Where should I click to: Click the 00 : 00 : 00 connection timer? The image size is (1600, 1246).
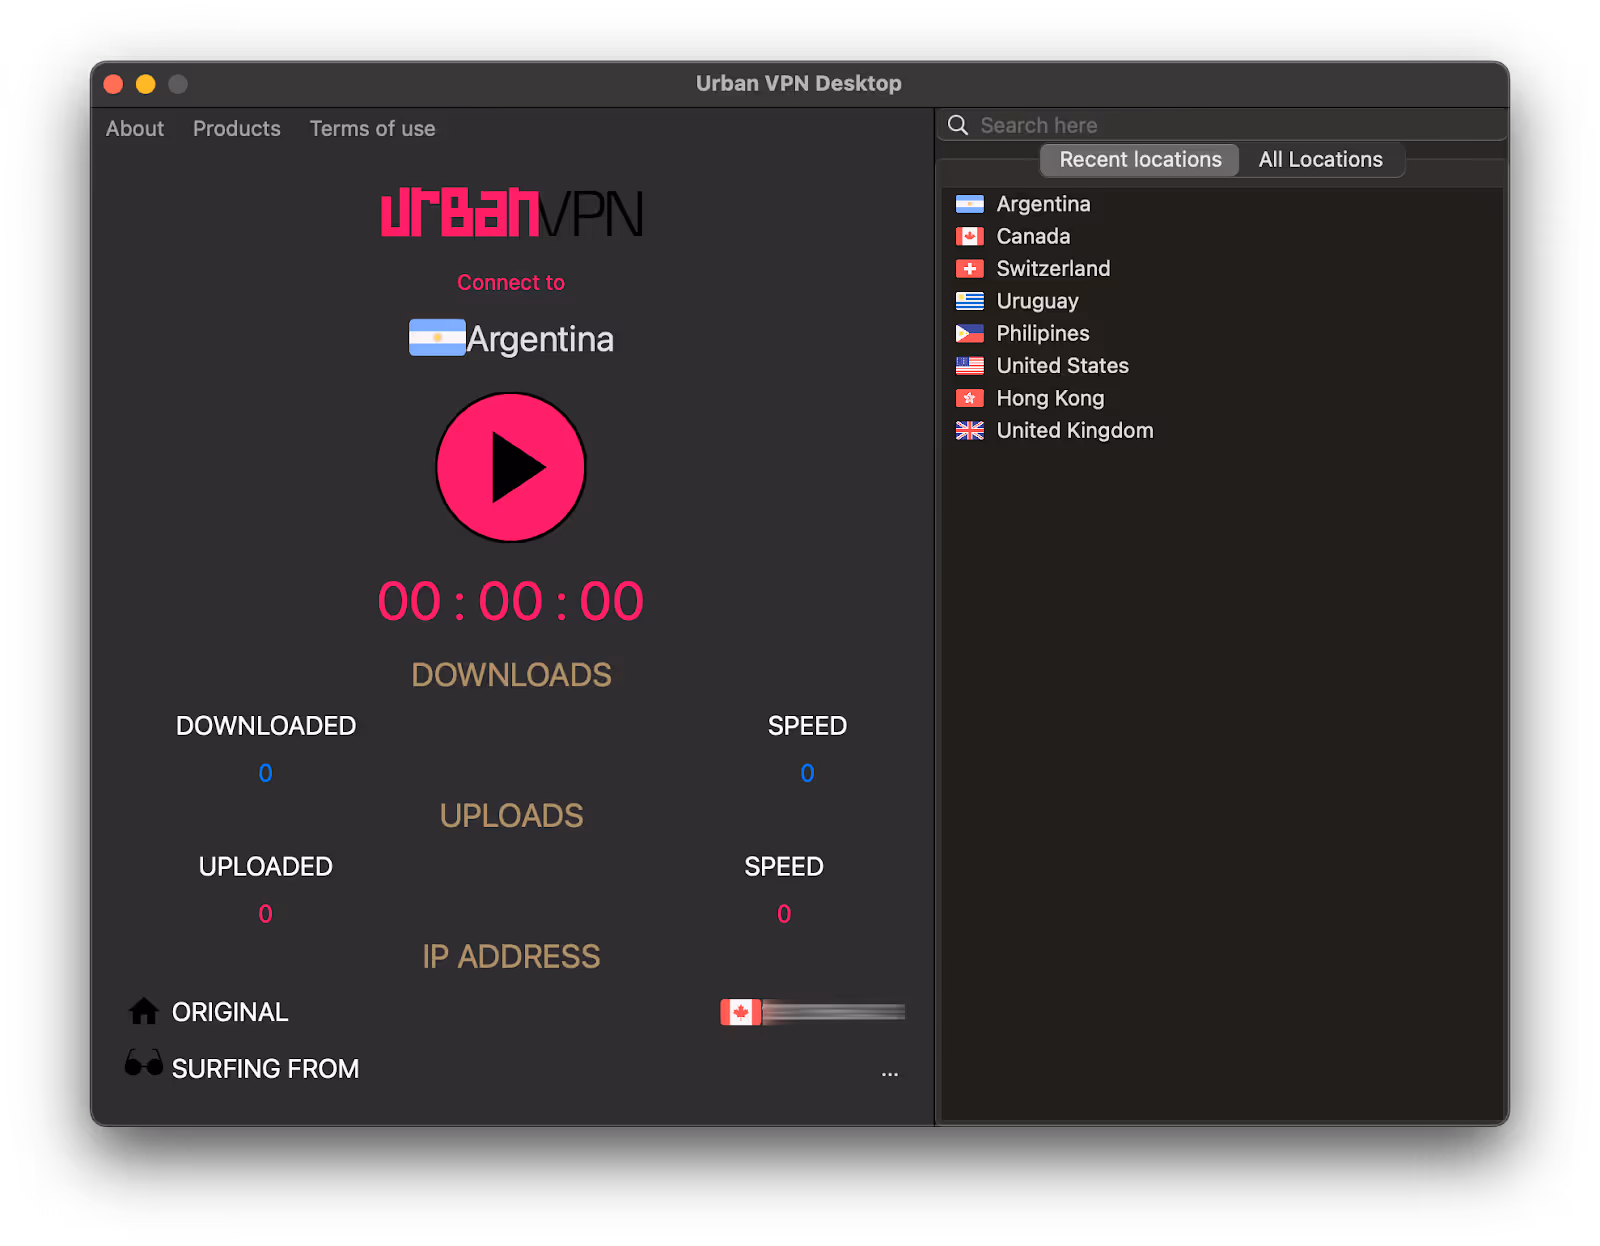pos(511,602)
